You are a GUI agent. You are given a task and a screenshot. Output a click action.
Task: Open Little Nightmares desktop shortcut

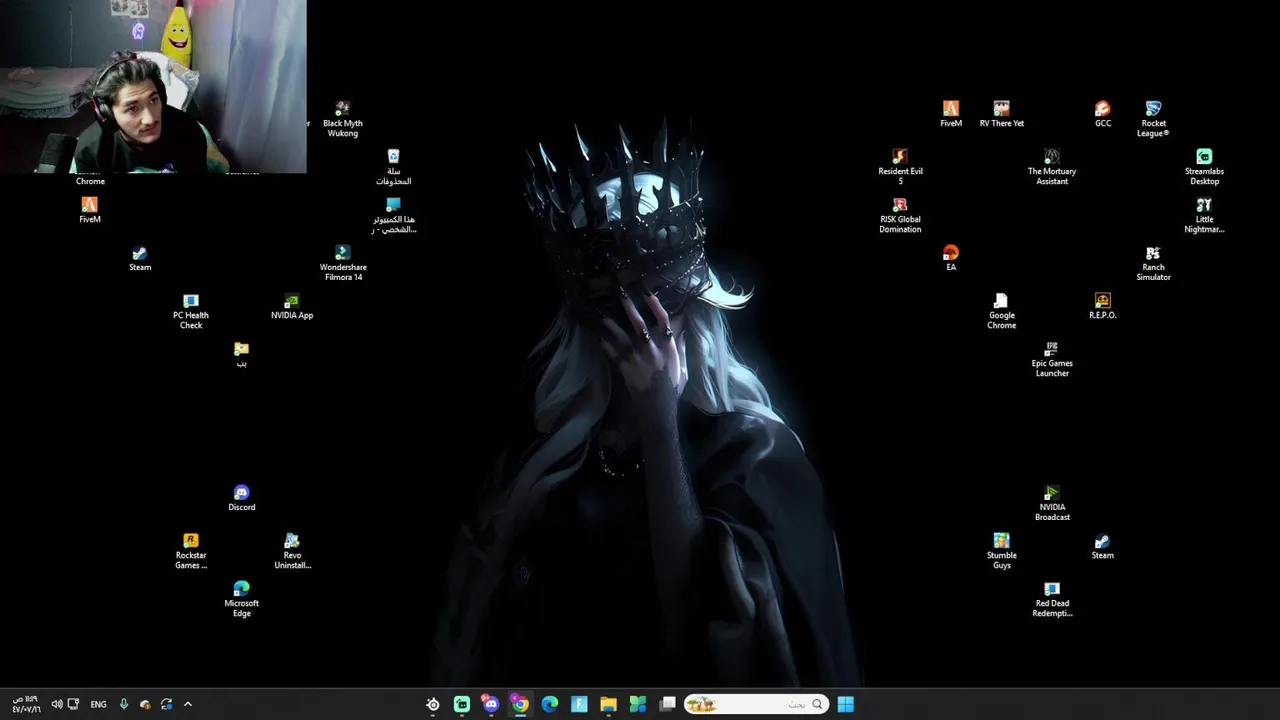tap(1204, 215)
